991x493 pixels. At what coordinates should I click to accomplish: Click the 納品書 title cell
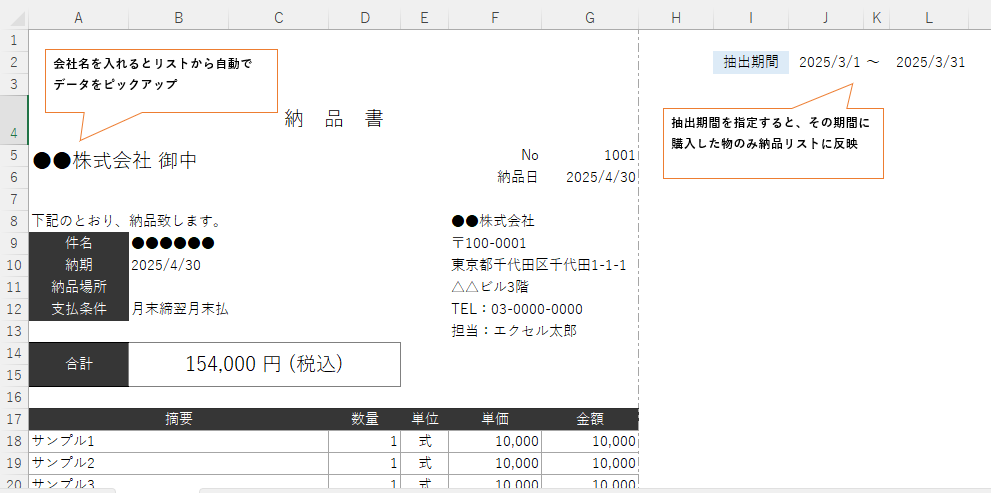(x=334, y=119)
